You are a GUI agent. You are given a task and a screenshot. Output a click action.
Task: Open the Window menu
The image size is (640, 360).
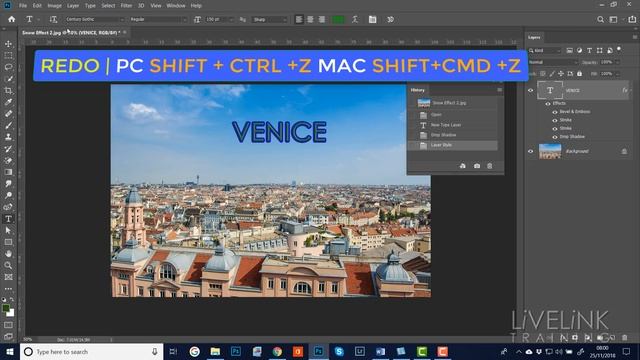tap(176, 6)
